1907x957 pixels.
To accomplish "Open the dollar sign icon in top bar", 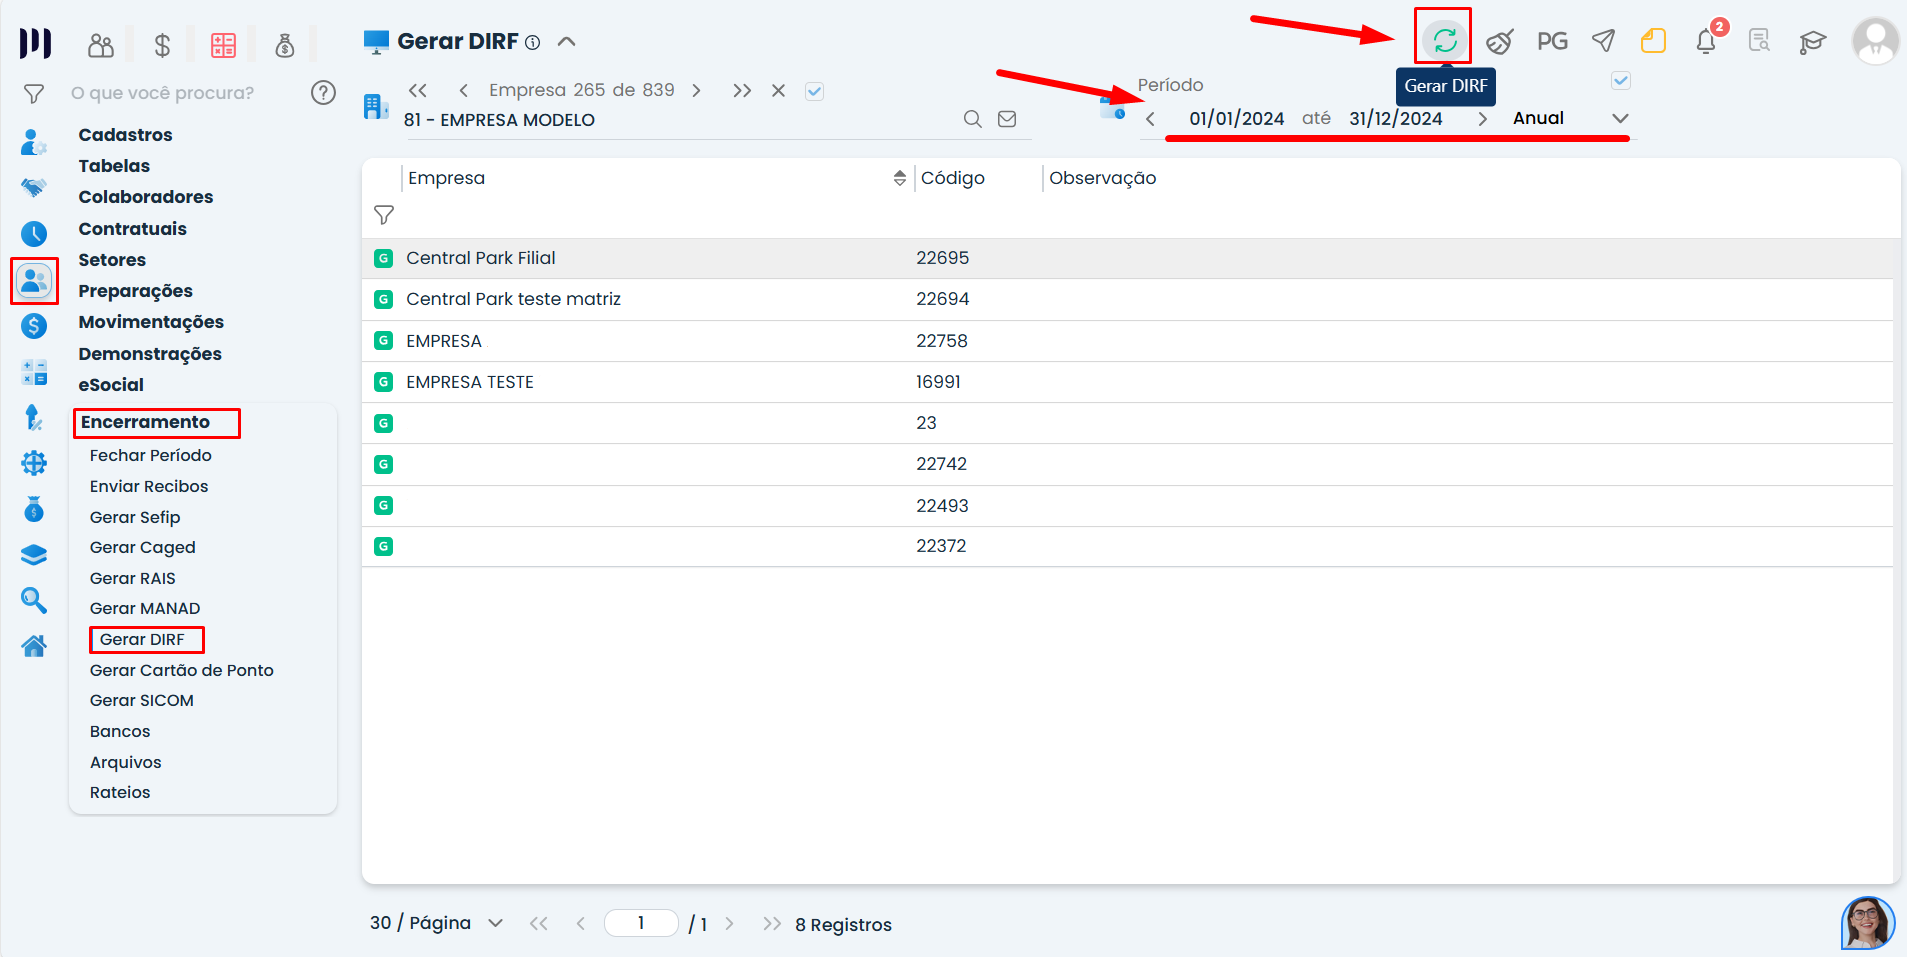I will point(162,45).
